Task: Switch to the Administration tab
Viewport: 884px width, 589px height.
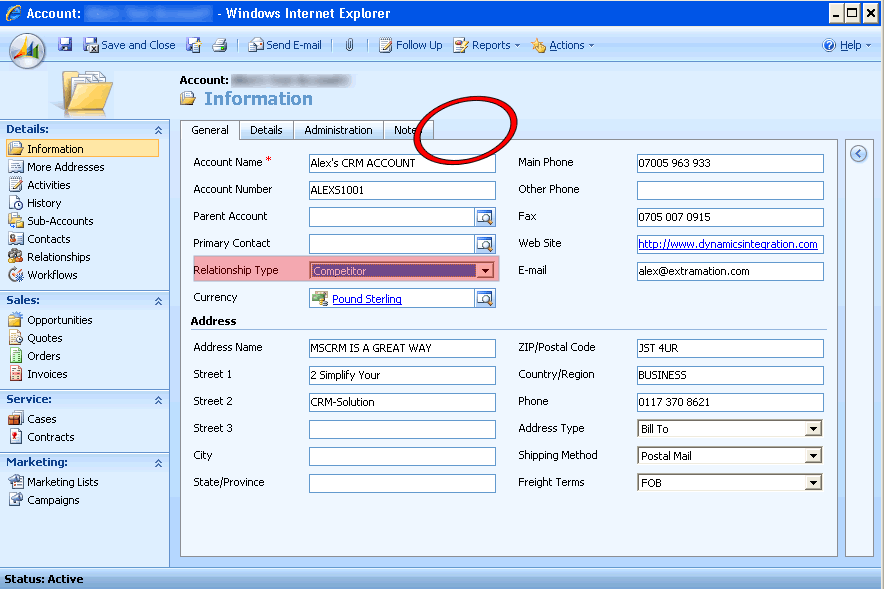Action: [338, 130]
